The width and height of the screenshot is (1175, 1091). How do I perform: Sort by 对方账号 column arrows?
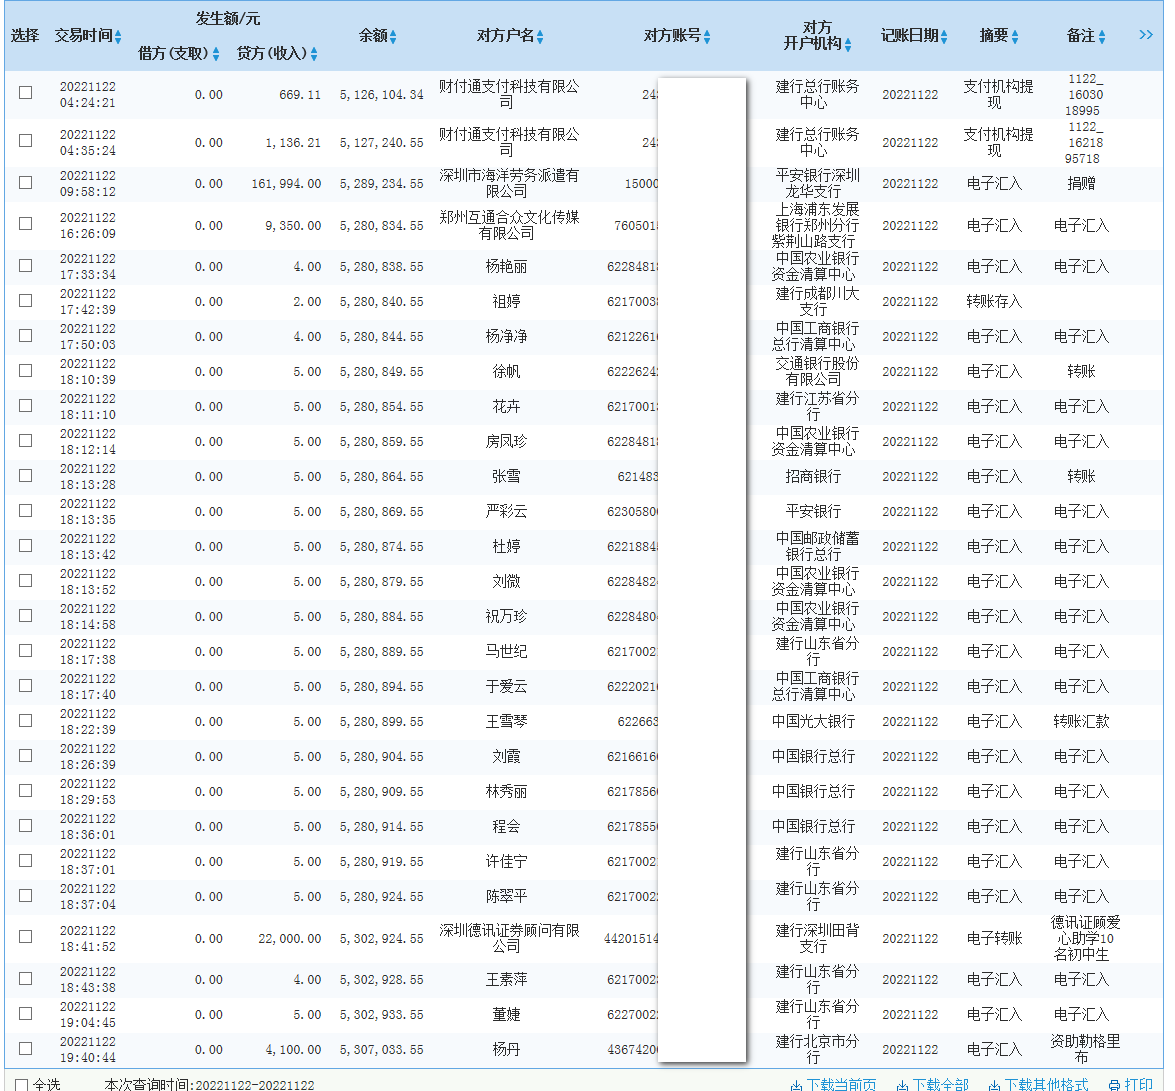(x=707, y=36)
